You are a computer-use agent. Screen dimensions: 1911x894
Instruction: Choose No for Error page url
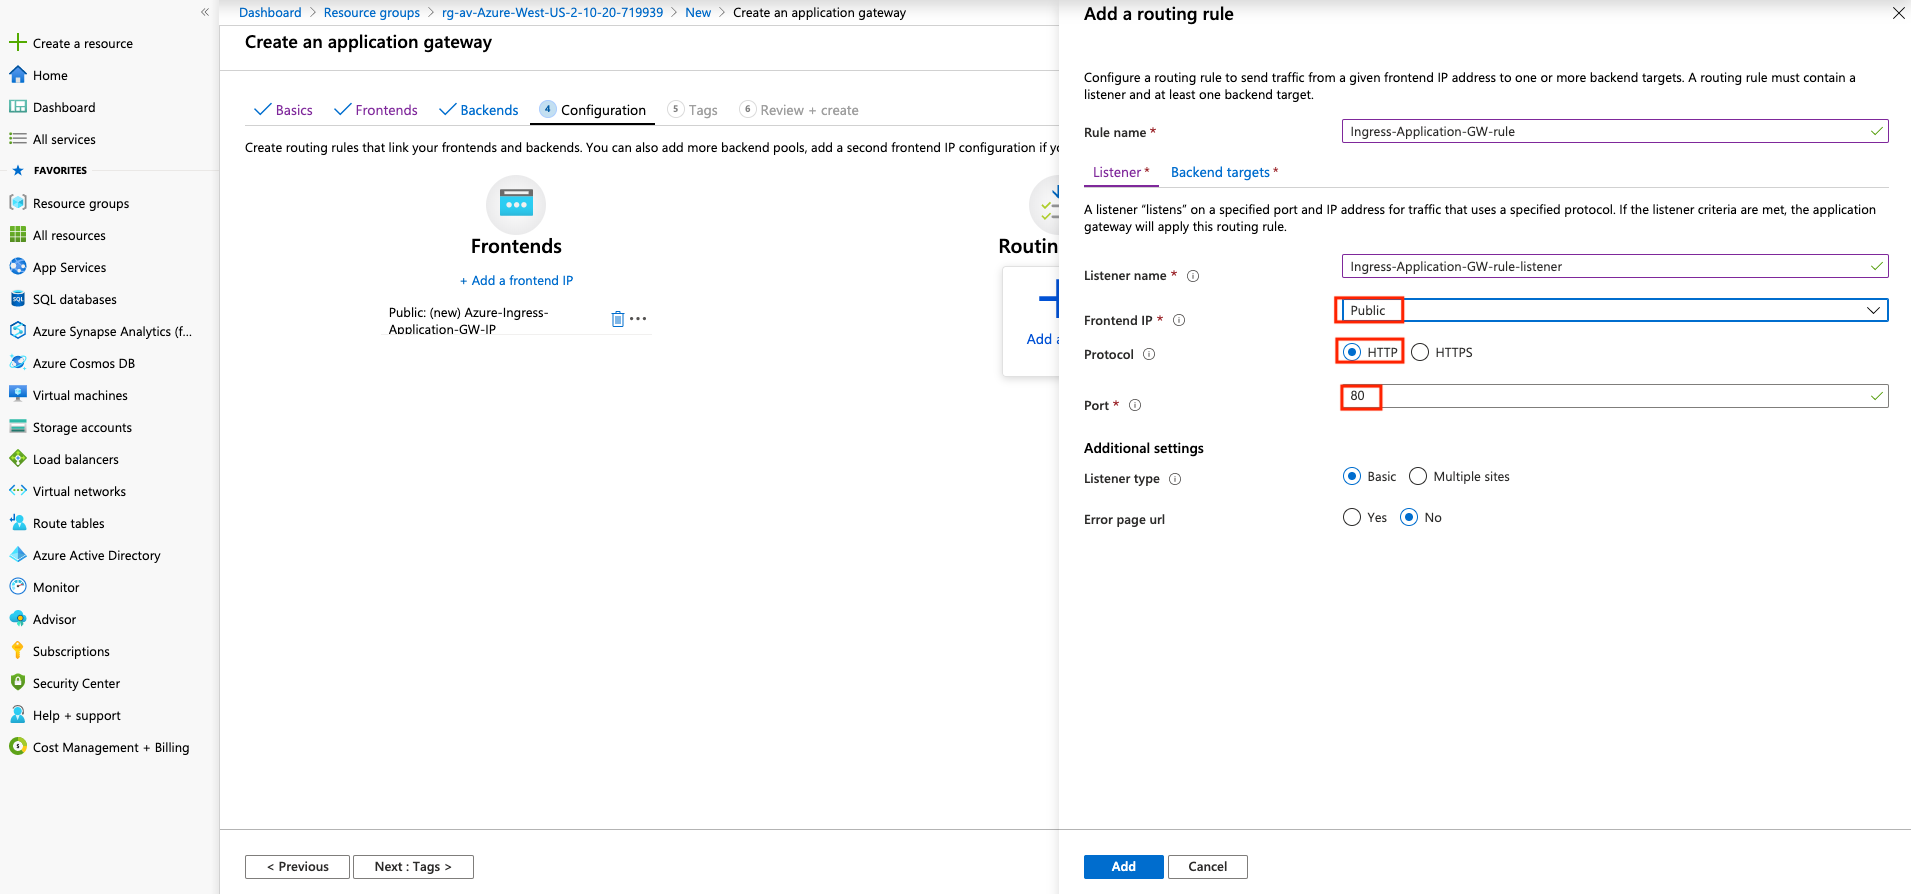click(1409, 517)
